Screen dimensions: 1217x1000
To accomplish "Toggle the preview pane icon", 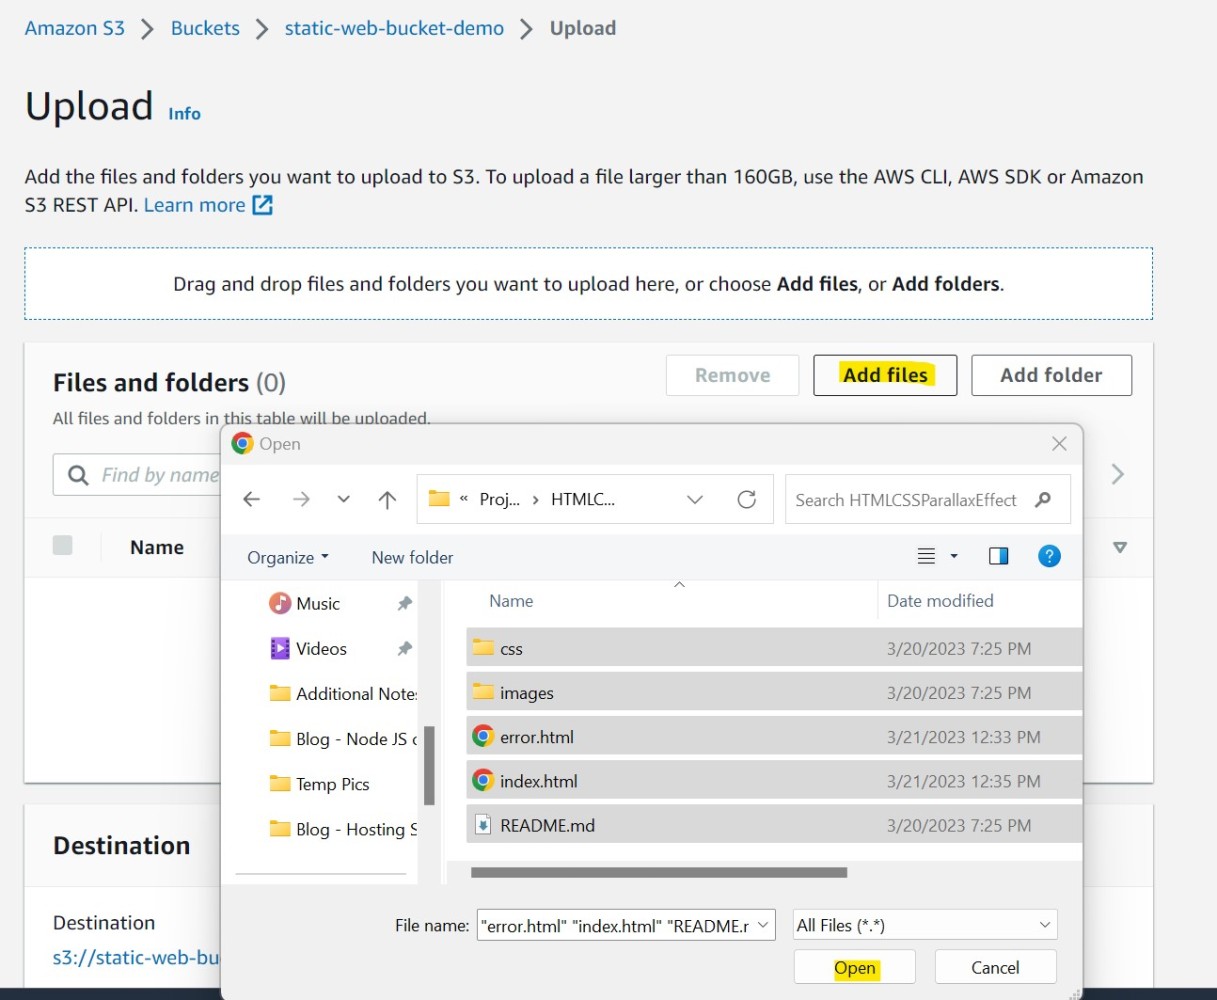I will pyautogui.click(x=998, y=556).
